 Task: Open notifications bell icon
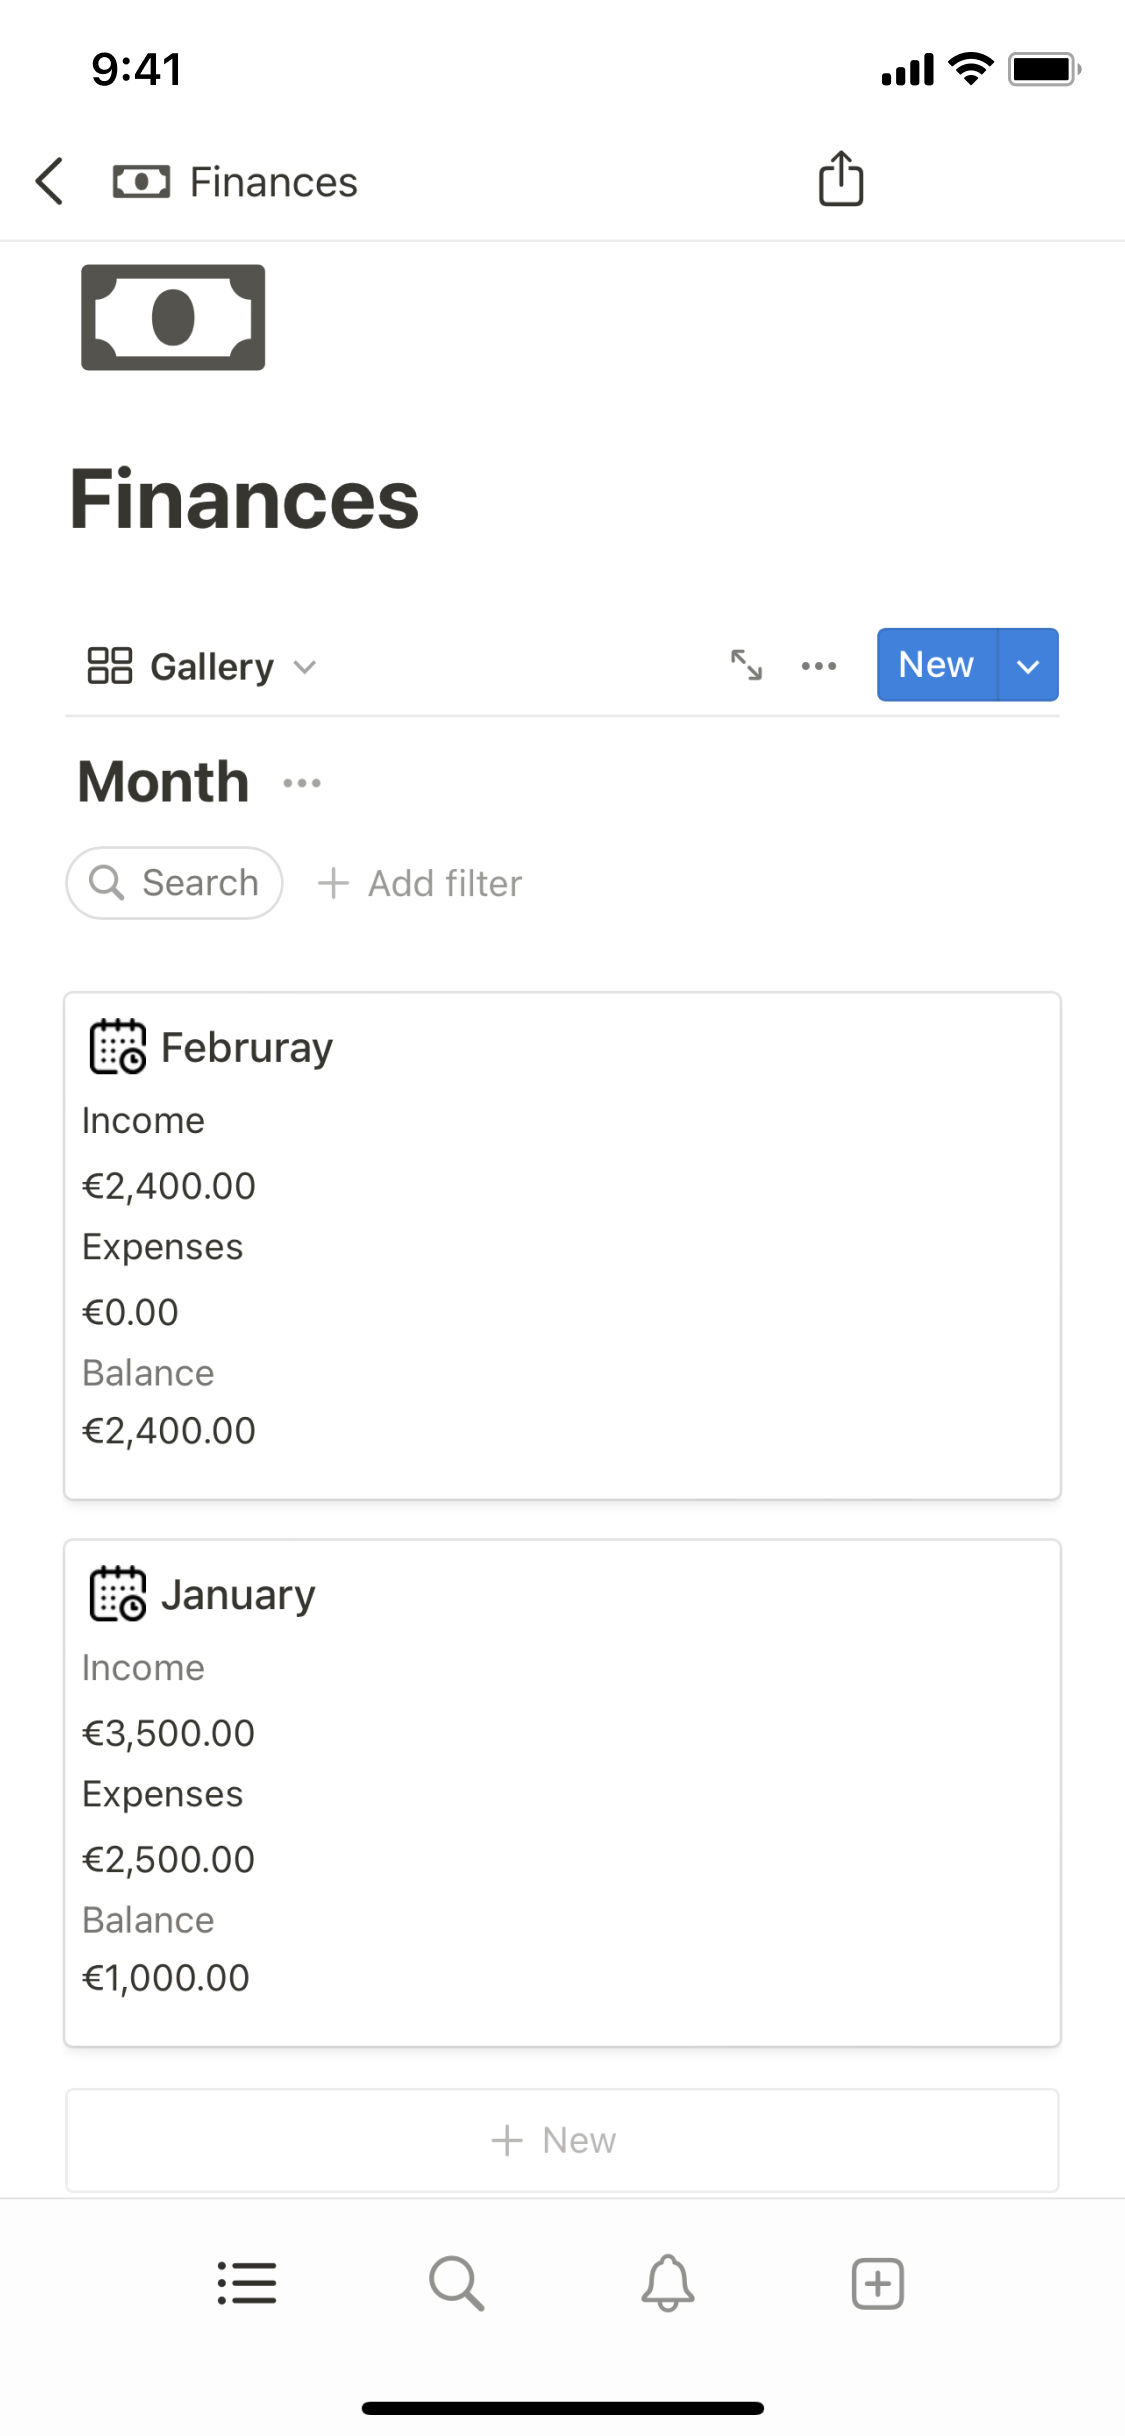[x=667, y=2283]
